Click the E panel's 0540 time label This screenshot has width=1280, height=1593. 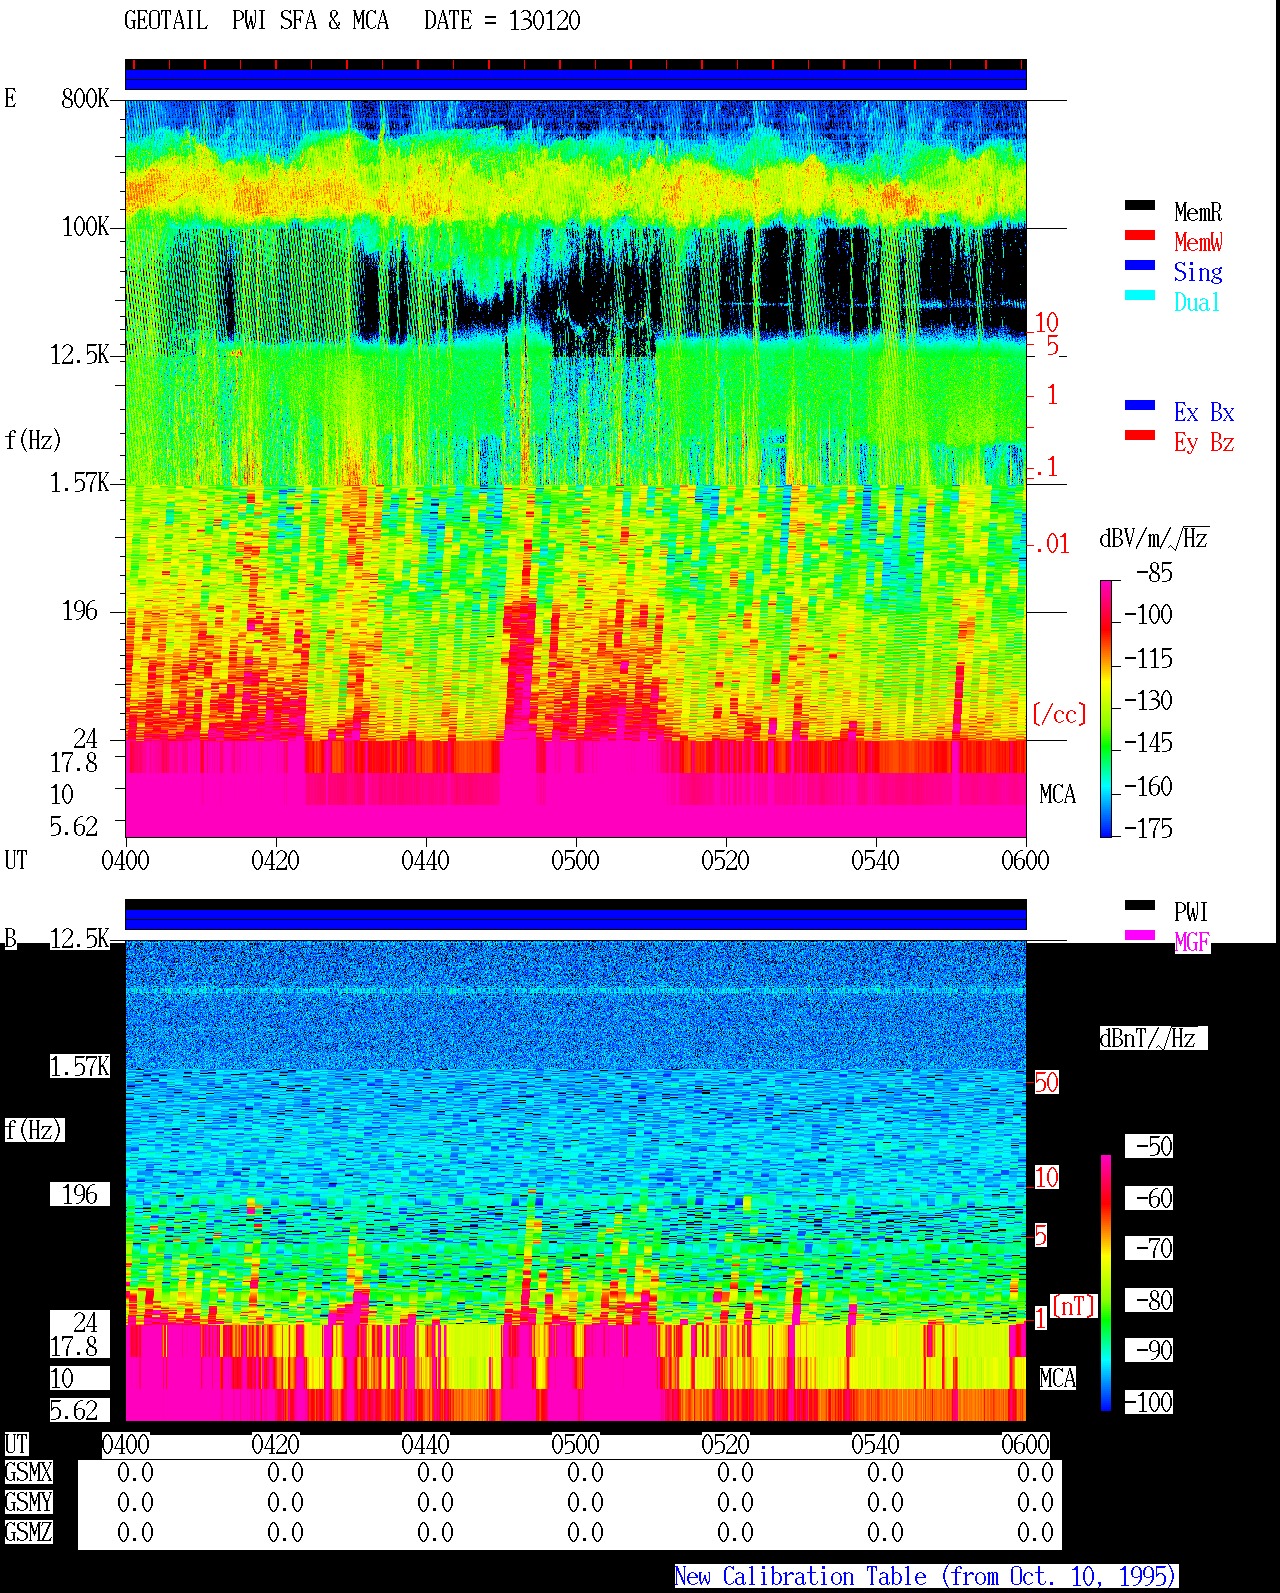pyautogui.click(x=875, y=860)
